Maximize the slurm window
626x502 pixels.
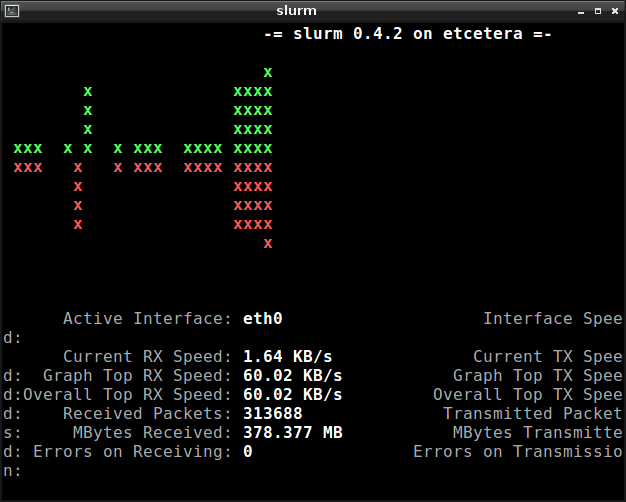[598, 11]
